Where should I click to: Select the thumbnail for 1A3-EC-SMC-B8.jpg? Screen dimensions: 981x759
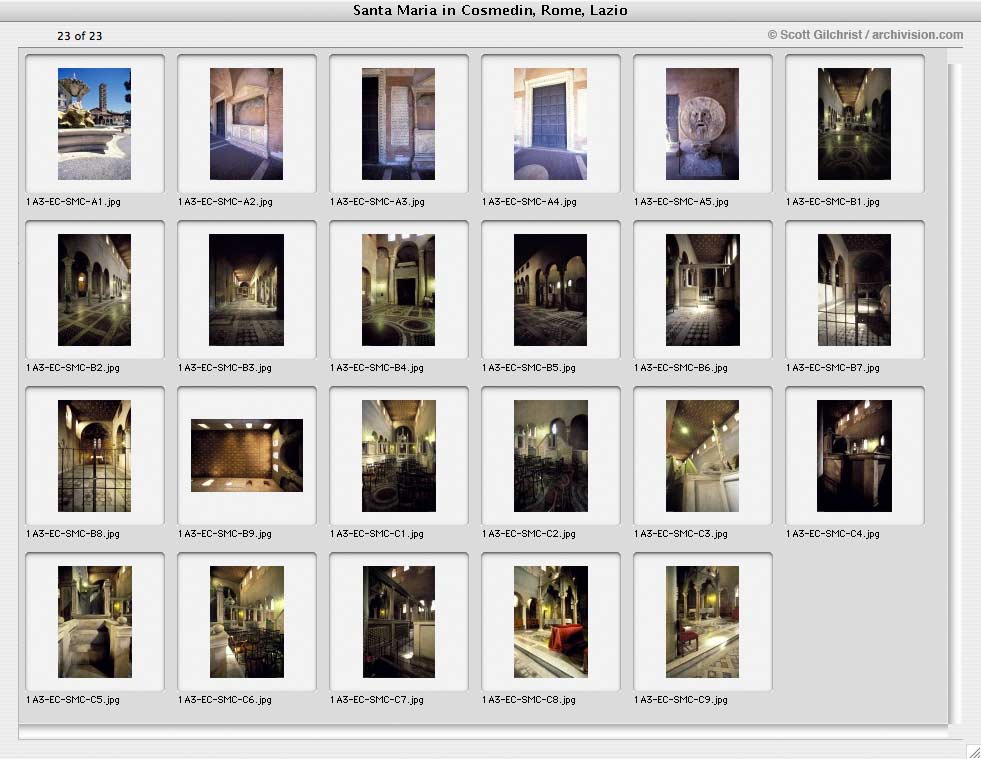(x=94, y=456)
